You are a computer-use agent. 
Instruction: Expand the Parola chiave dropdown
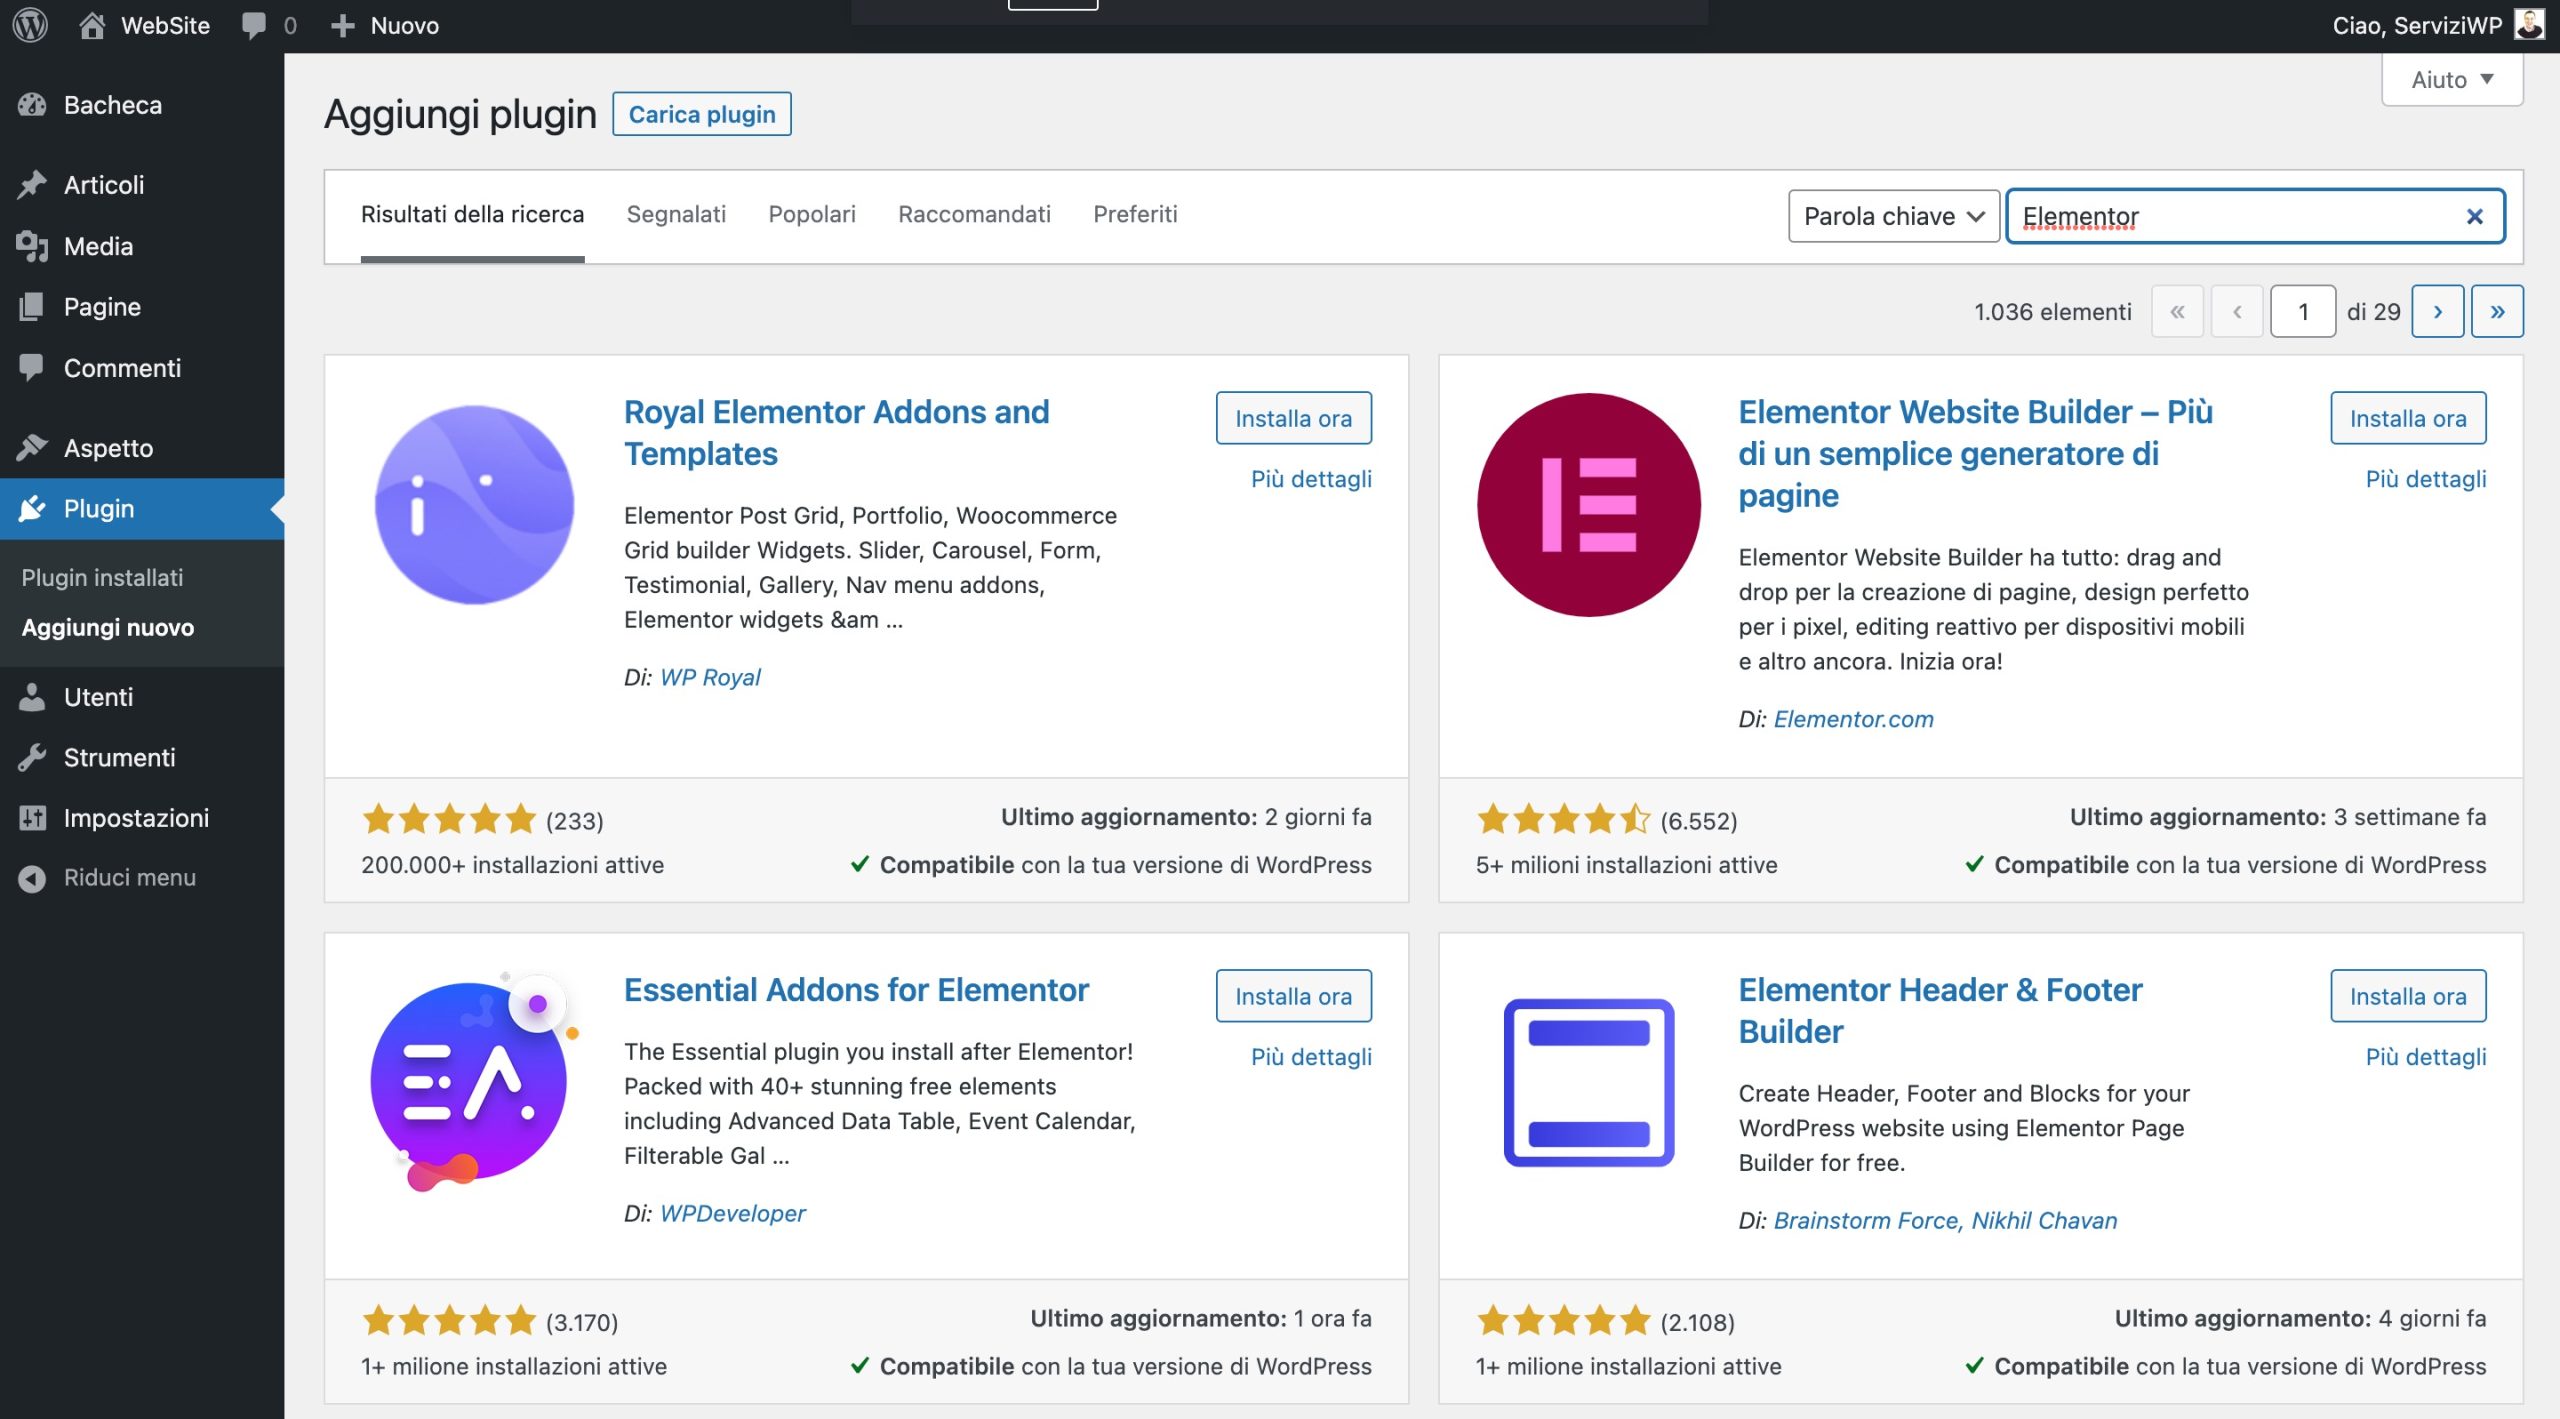tap(1893, 216)
